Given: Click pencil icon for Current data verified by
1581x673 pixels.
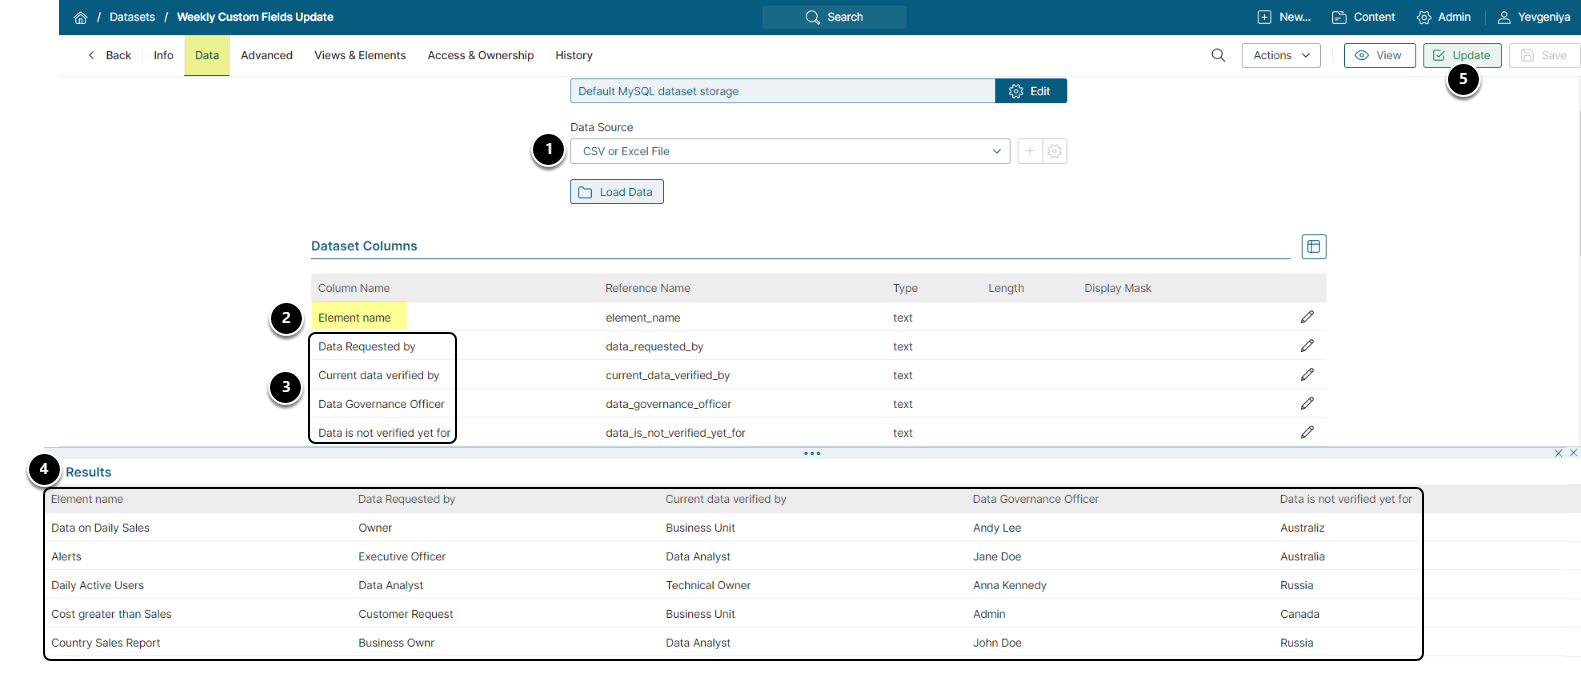Looking at the screenshot, I should (x=1307, y=375).
